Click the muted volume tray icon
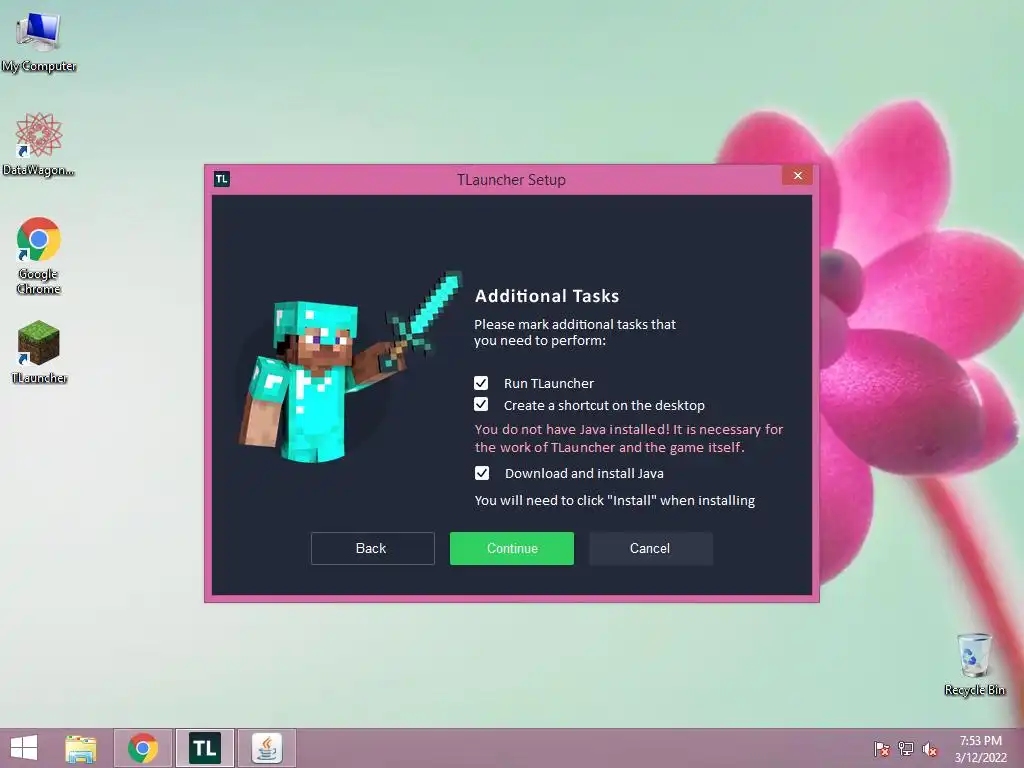The height and width of the screenshot is (768, 1024). pos(930,749)
